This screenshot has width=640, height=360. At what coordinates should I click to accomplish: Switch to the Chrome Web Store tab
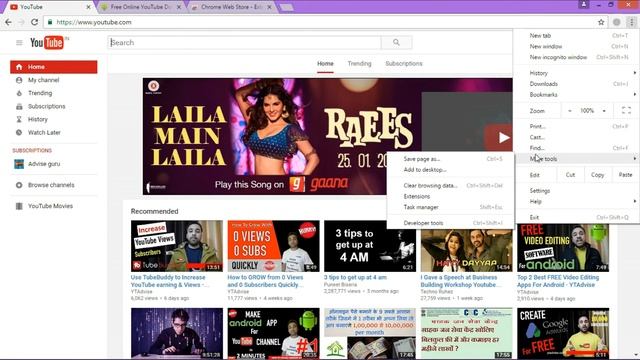[231, 7]
